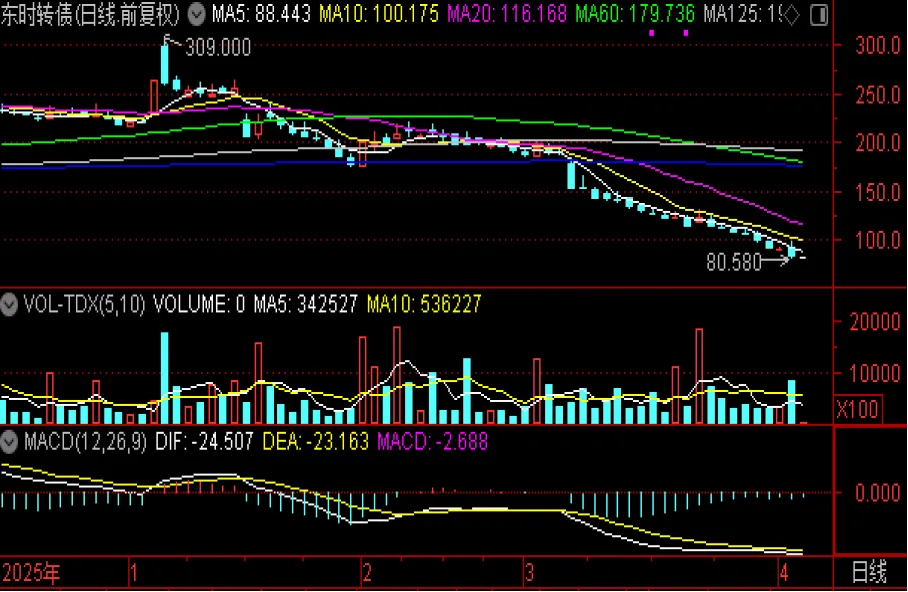Click the MA60: 179.736 value

coord(635,14)
